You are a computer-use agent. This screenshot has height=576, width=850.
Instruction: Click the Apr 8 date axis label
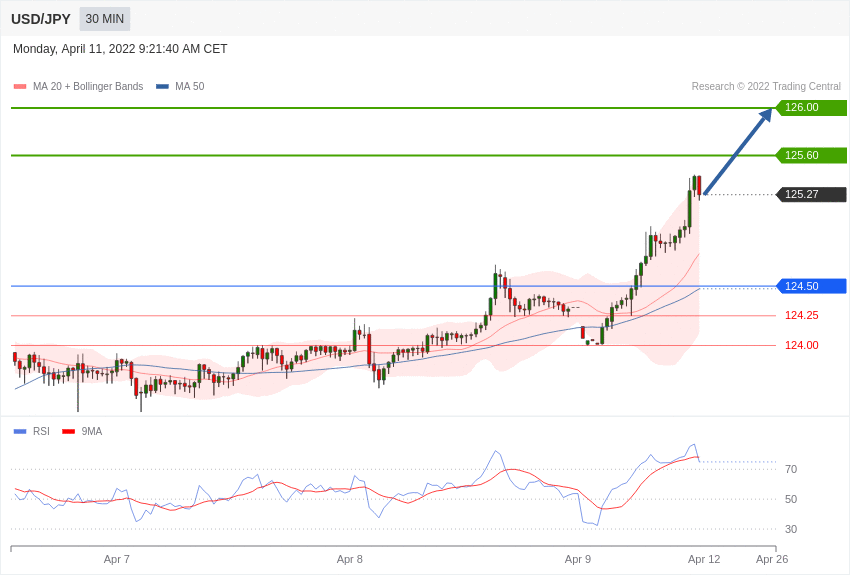350,559
